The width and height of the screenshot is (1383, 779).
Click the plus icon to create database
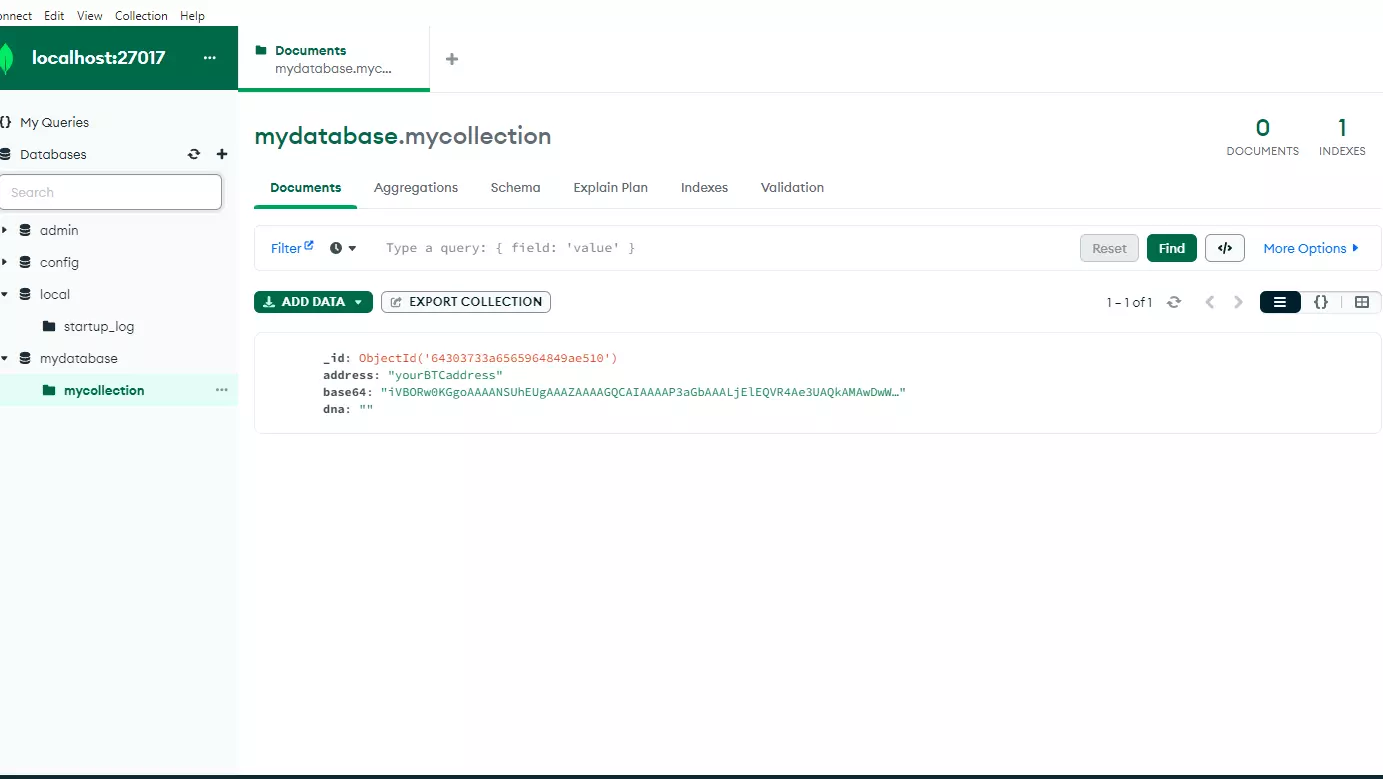(222, 155)
